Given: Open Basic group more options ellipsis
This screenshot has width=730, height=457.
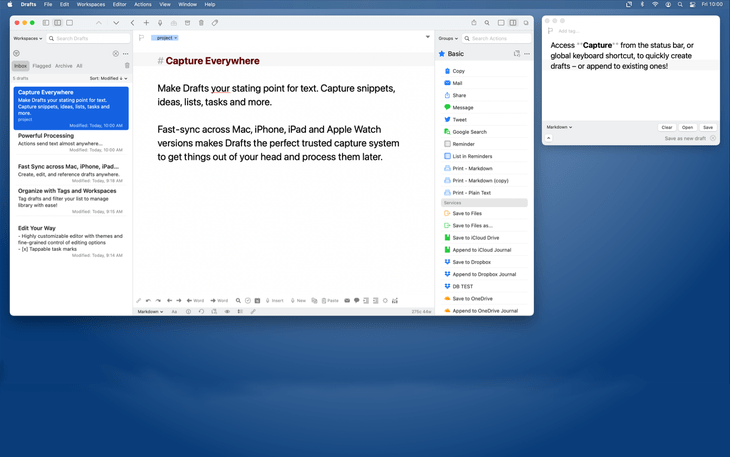Looking at the screenshot, I should click(x=527, y=54).
